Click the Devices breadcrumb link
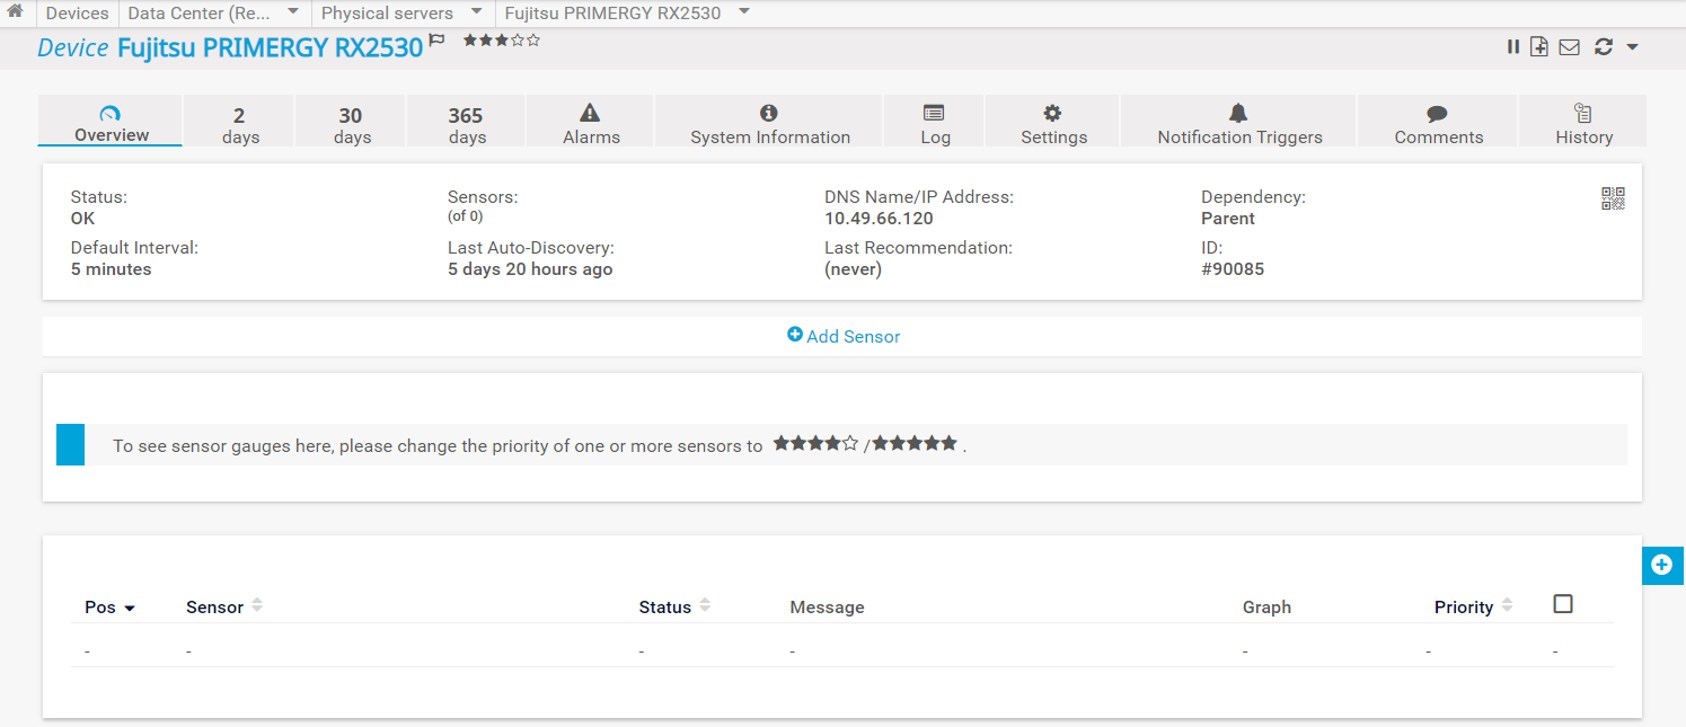Viewport: 1686px width, 727px height. pos(77,13)
